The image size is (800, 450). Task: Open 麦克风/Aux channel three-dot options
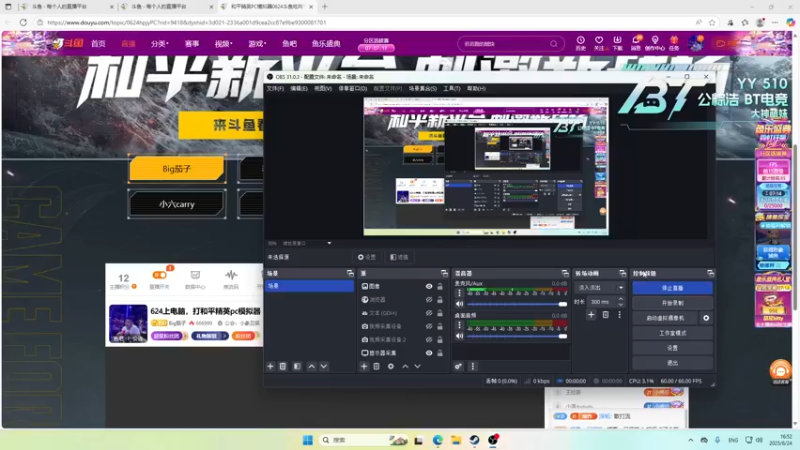[x=459, y=293]
